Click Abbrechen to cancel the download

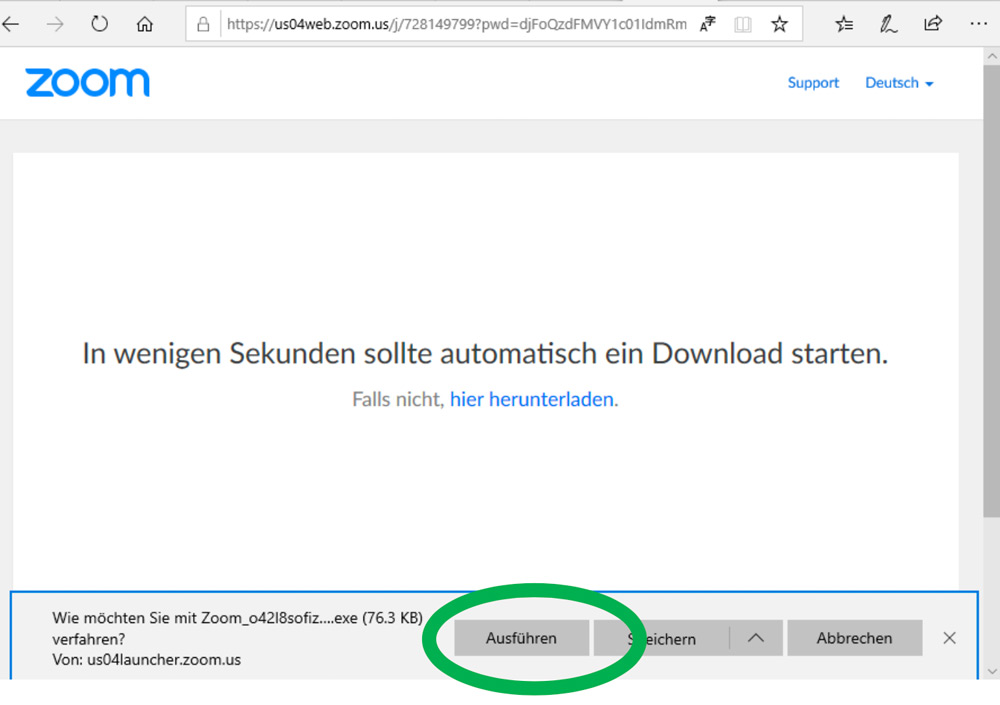855,638
